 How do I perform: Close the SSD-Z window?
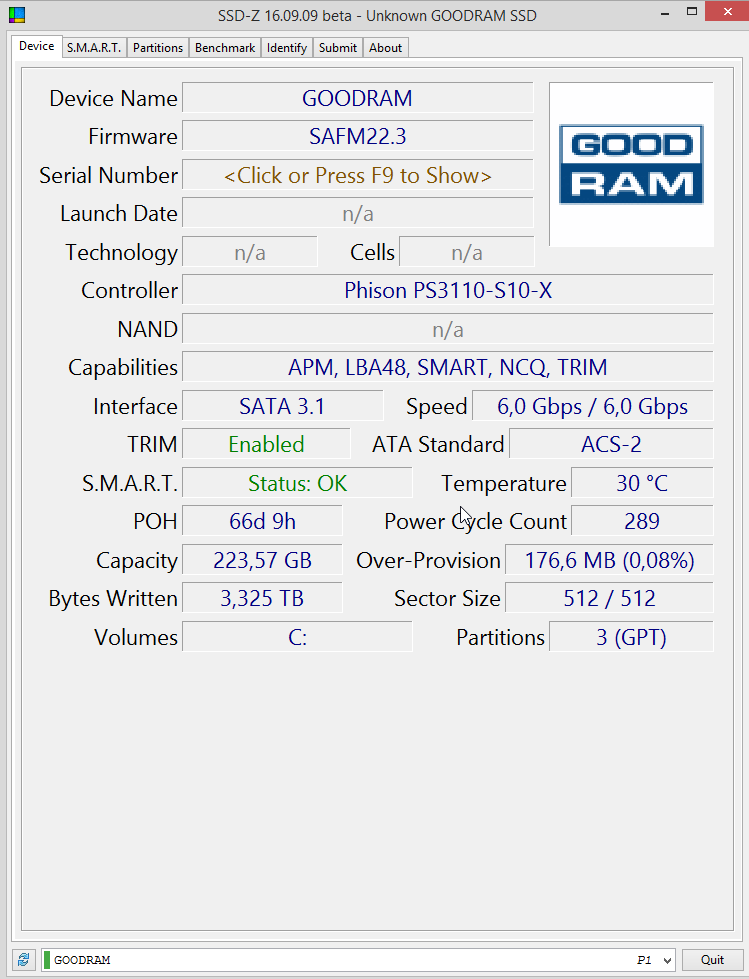click(x=727, y=12)
